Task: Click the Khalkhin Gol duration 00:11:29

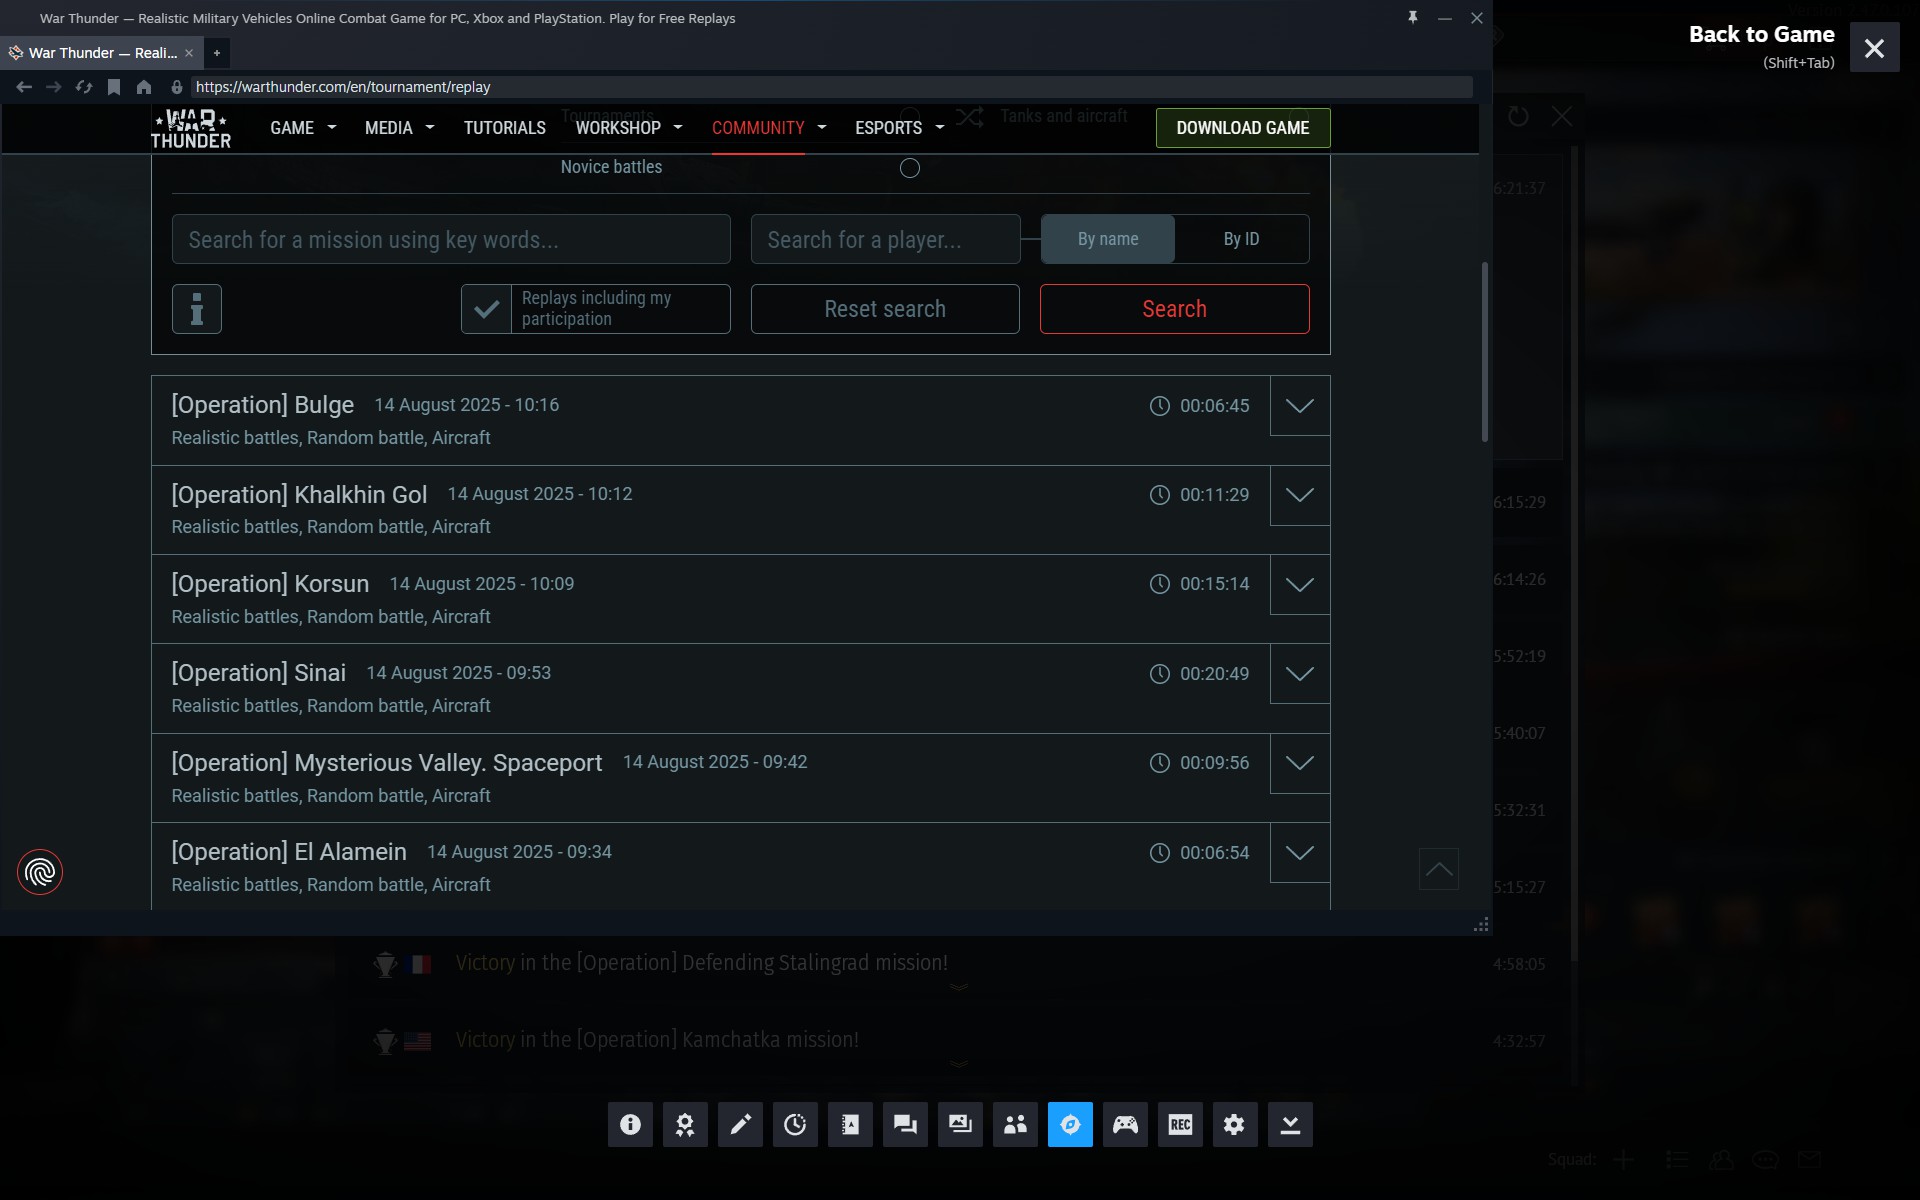Action: pyautogui.click(x=1214, y=495)
